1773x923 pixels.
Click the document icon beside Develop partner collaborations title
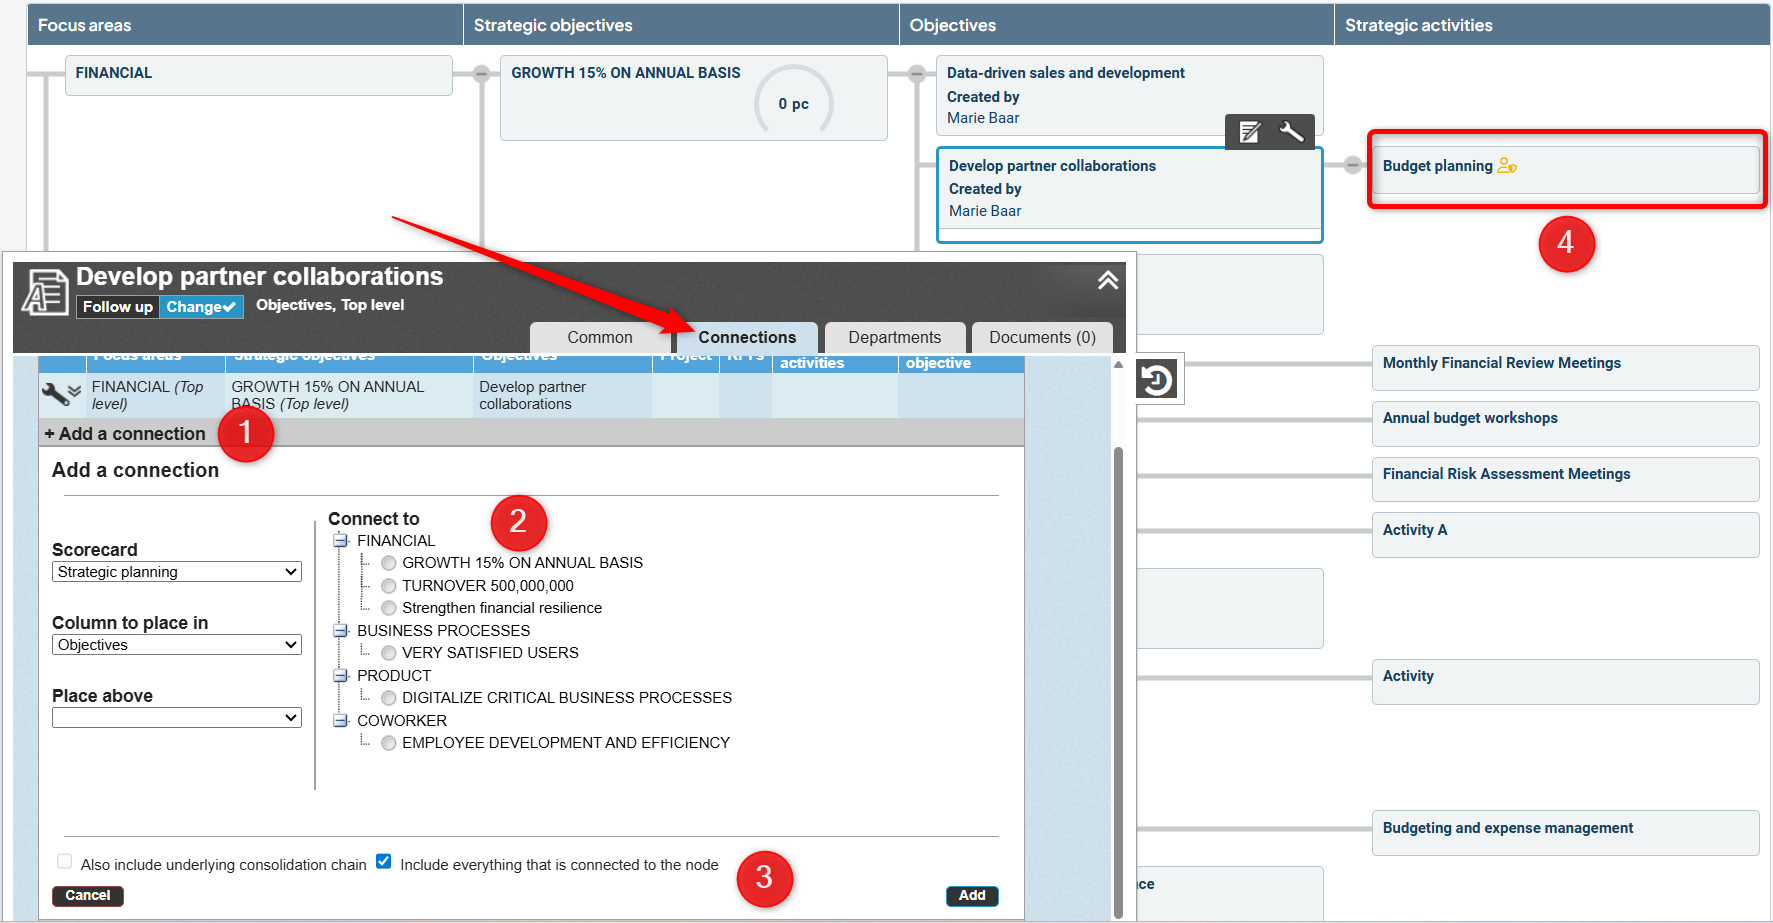[45, 292]
